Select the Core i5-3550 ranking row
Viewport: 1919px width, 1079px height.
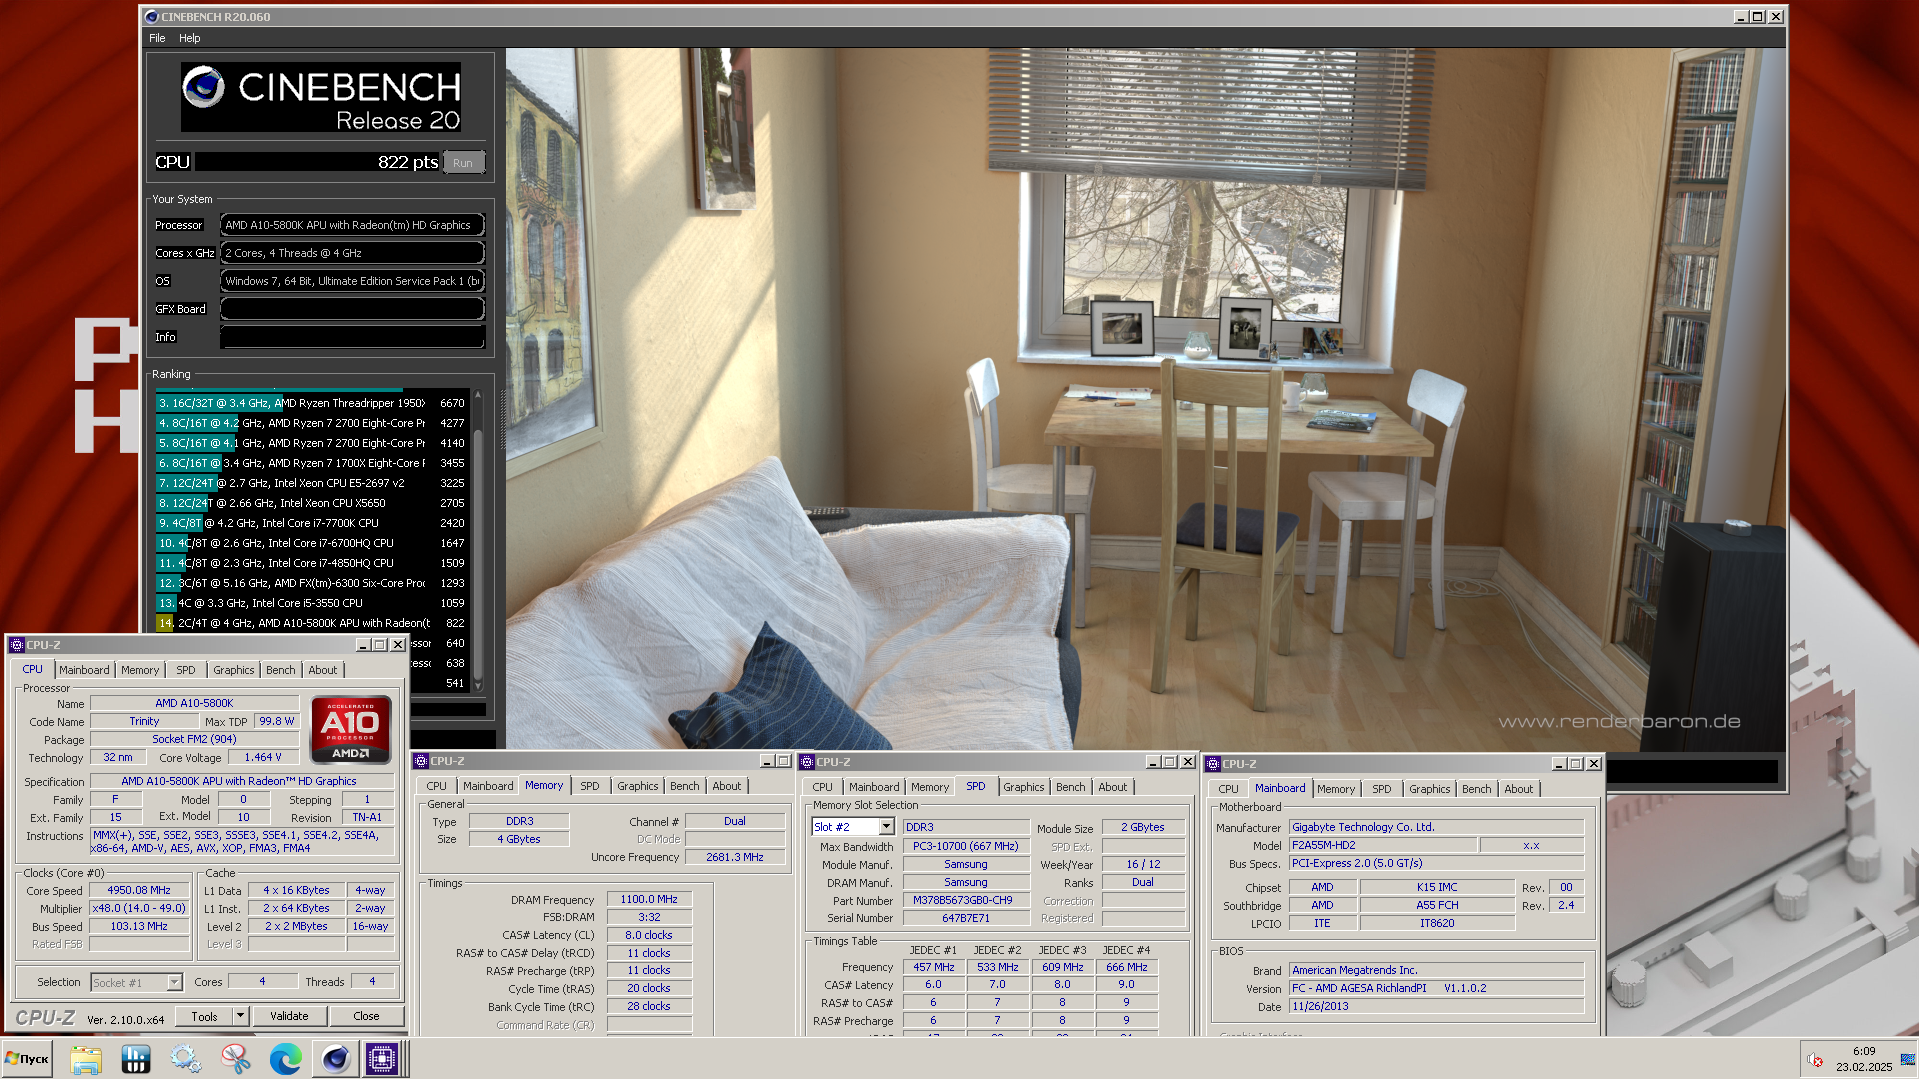[x=311, y=603]
